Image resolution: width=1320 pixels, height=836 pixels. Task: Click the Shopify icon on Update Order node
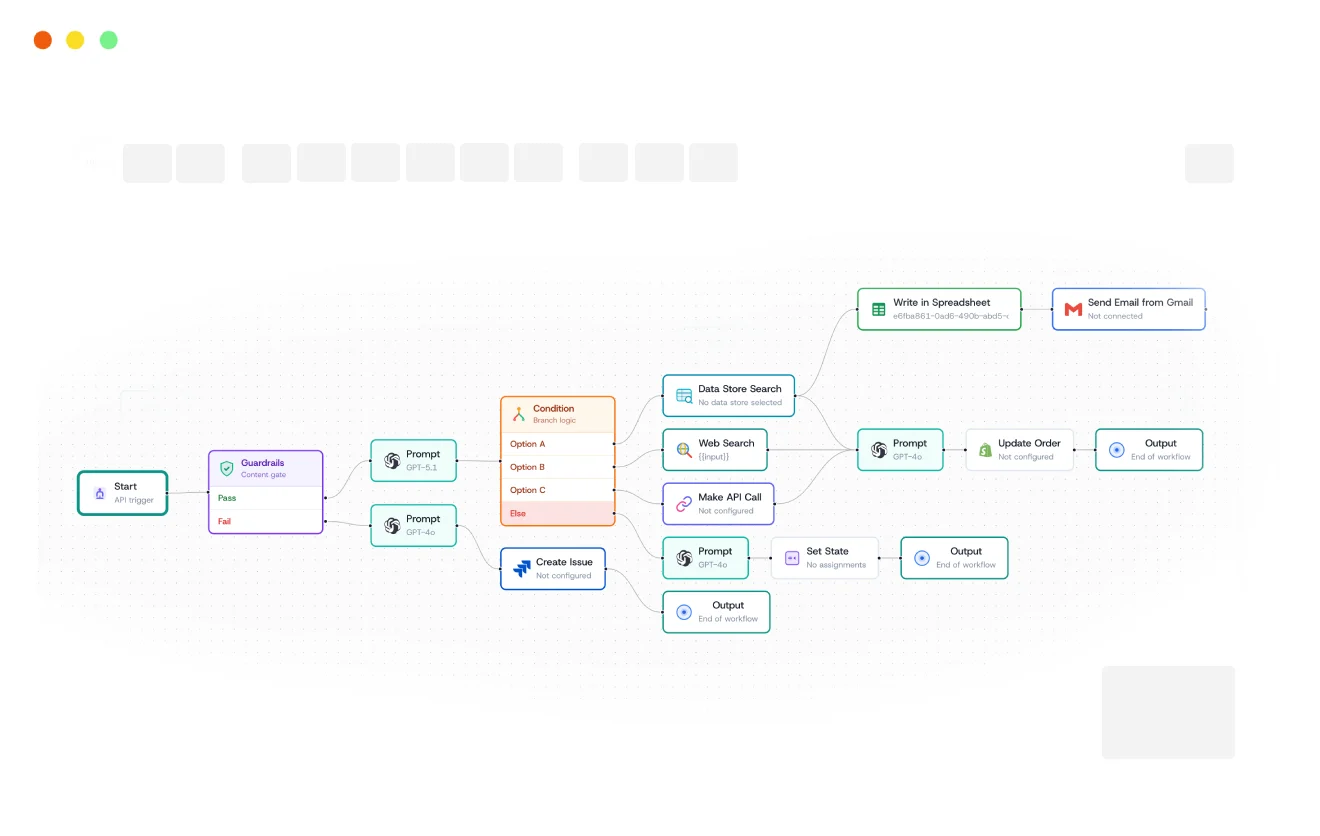coord(985,450)
